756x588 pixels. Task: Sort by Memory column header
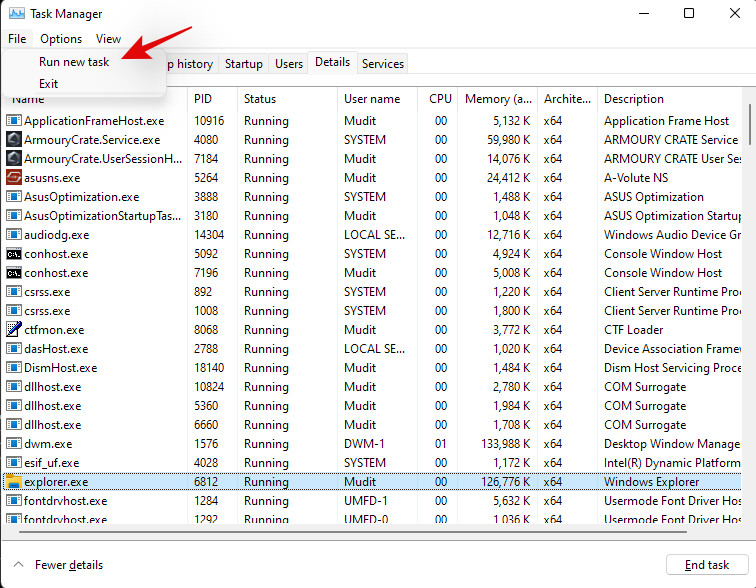point(498,99)
